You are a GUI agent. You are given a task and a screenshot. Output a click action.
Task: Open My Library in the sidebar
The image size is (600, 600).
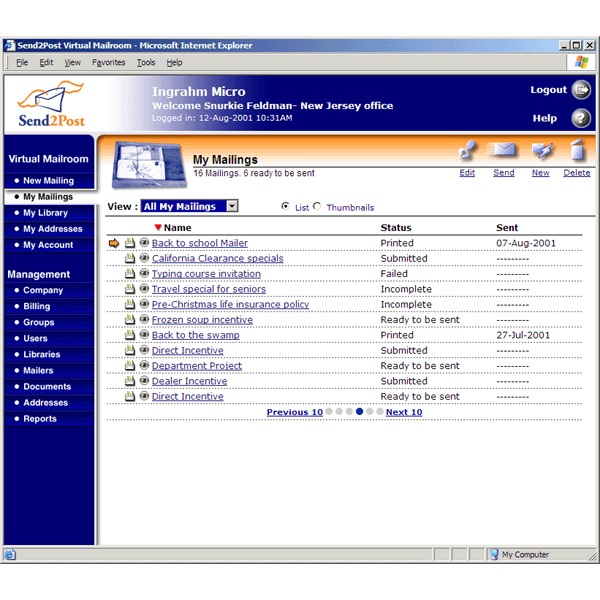pyautogui.click(x=46, y=213)
